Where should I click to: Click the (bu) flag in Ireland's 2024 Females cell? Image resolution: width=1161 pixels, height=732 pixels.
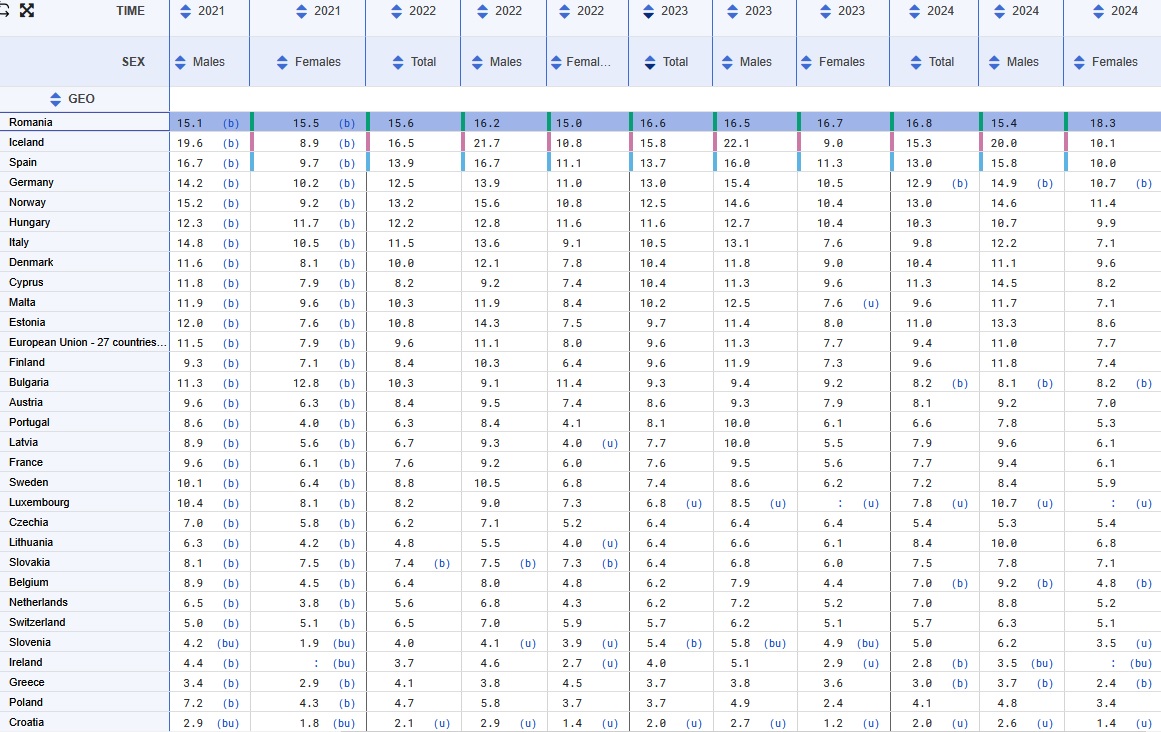[1140, 662]
